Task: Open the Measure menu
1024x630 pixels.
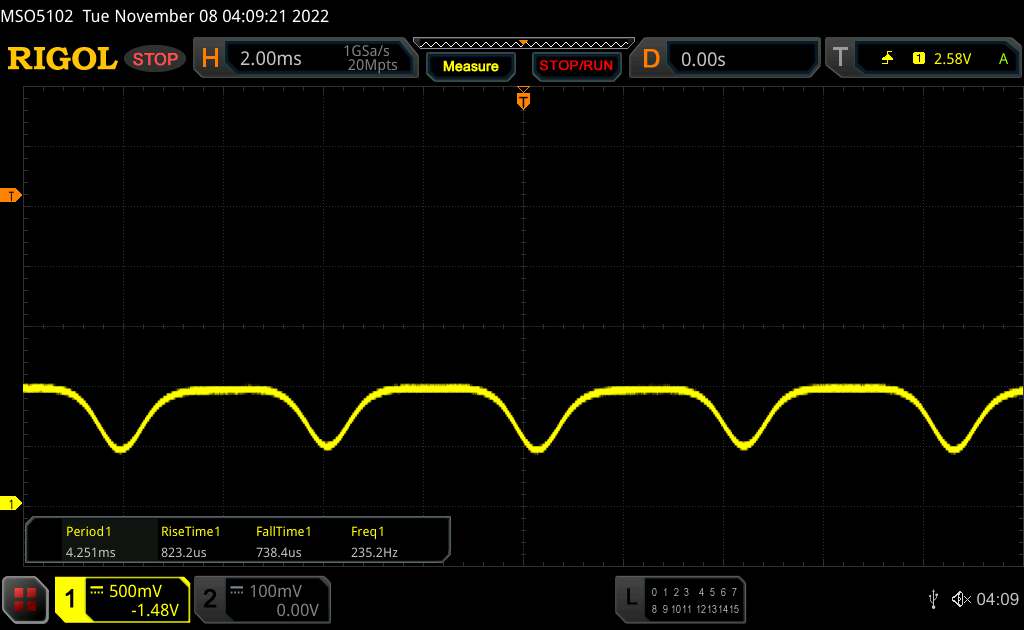Action: [x=470, y=66]
